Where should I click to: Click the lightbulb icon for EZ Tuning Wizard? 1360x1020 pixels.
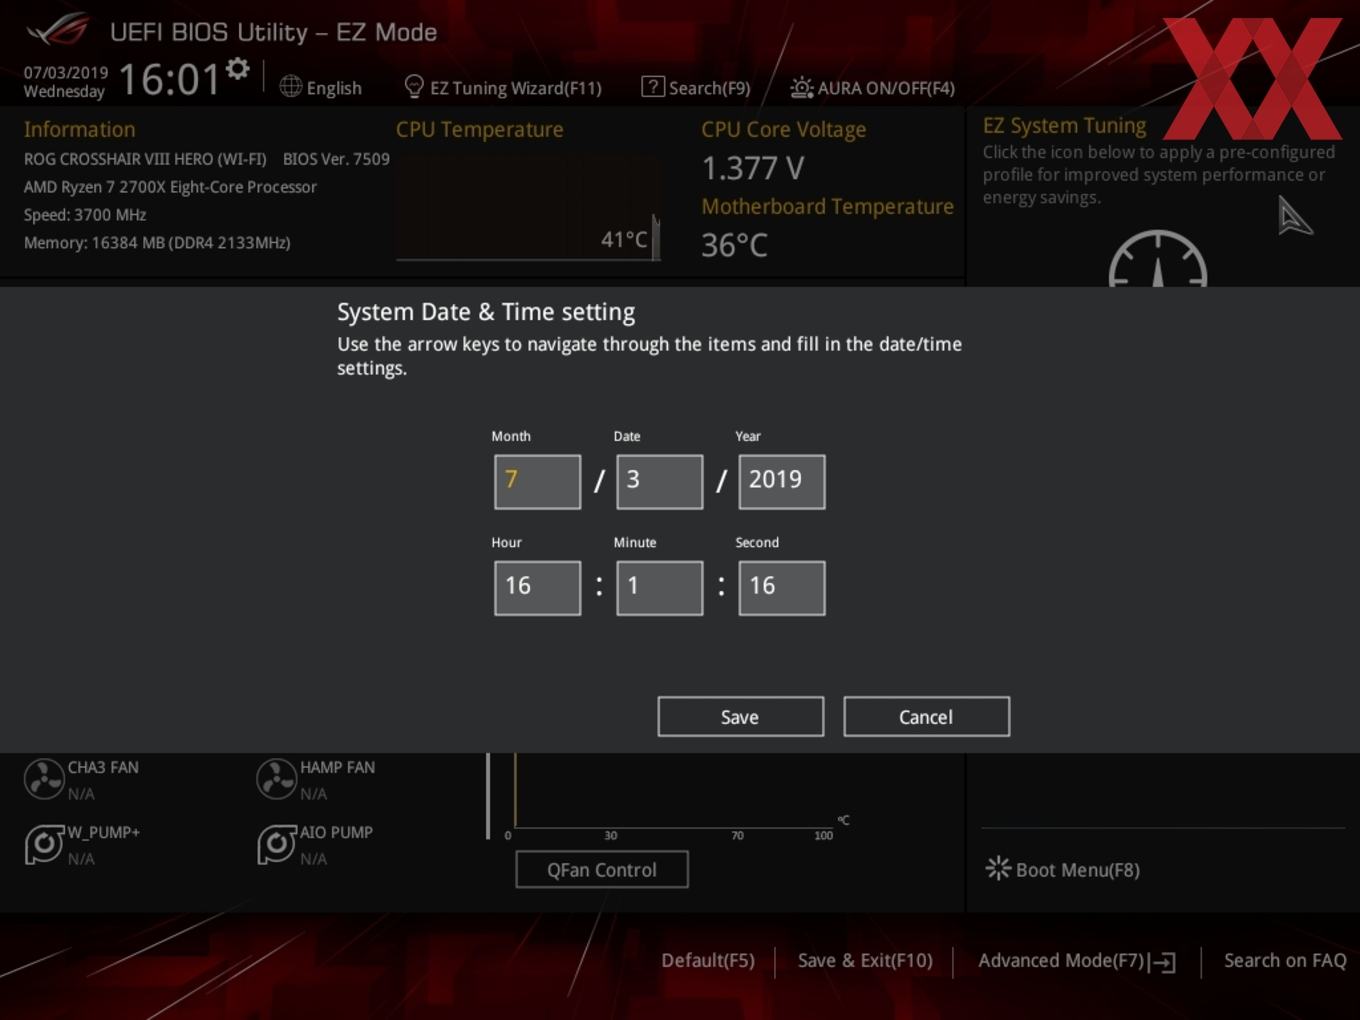click(414, 87)
